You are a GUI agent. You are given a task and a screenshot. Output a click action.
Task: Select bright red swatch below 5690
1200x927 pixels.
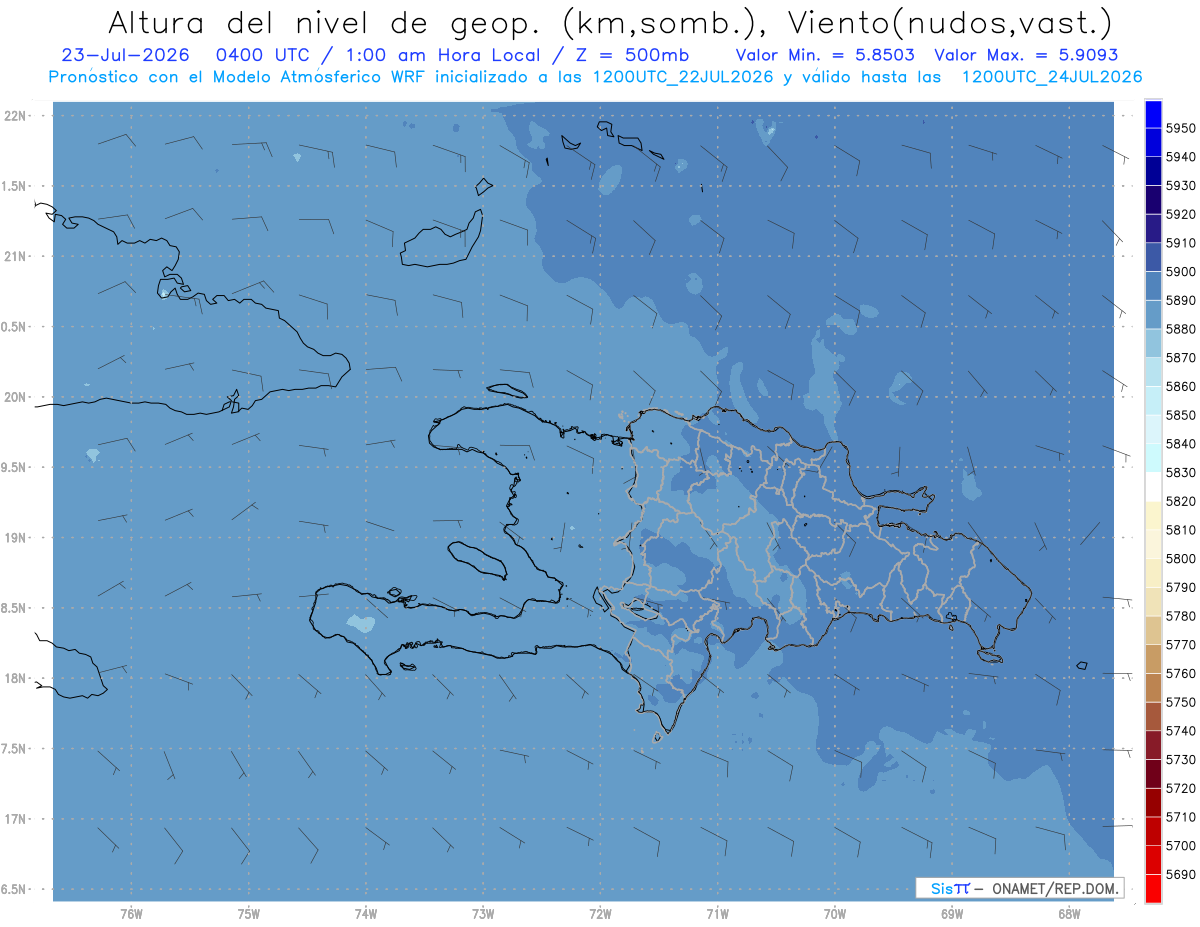pyautogui.click(x=1153, y=888)
